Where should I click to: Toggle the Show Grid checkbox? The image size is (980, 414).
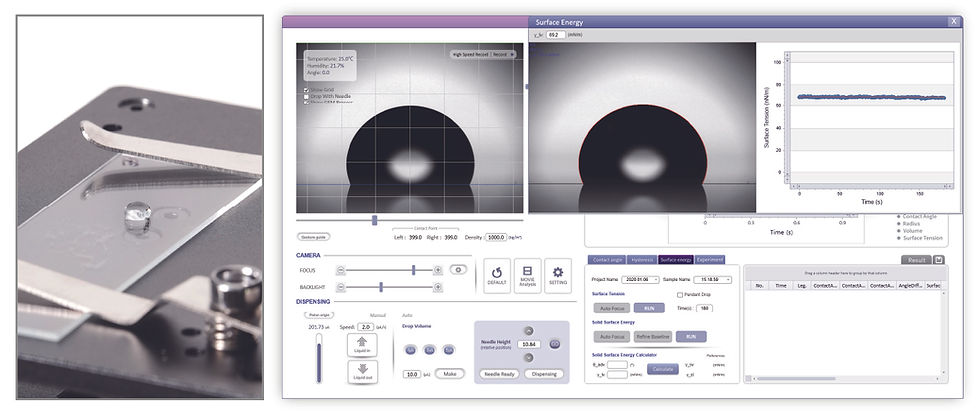coord(306,90)
